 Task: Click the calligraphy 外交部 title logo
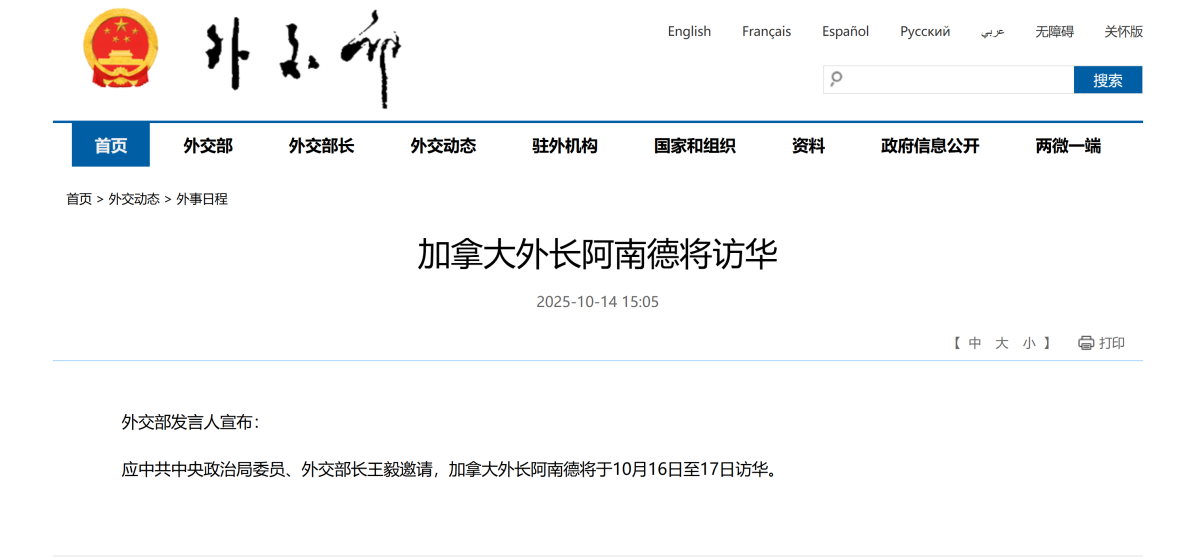coord(302,58)
